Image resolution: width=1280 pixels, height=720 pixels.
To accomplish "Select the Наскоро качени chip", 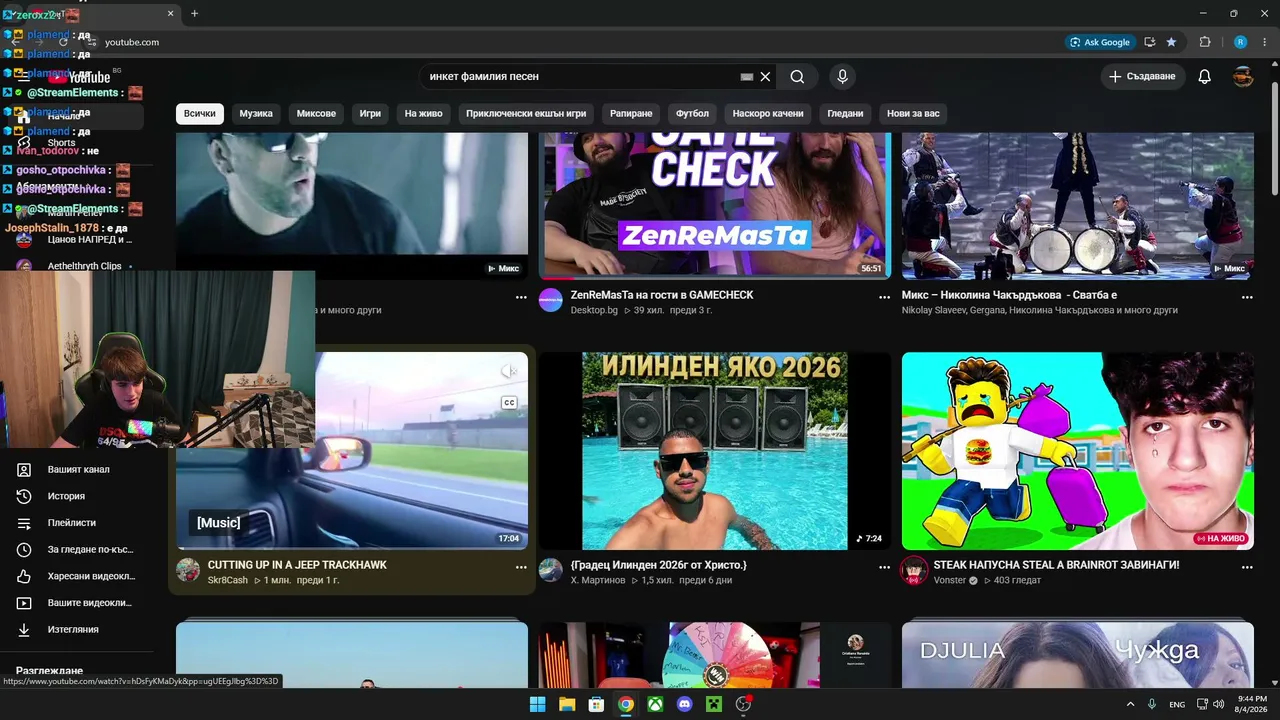I will [x=768, y=114].
